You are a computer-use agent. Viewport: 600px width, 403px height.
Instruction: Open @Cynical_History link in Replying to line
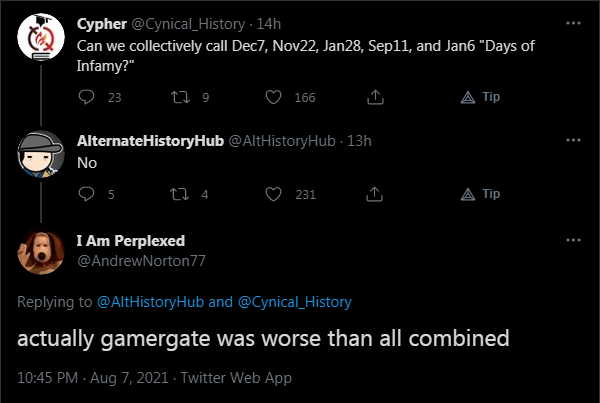[295, 302]
